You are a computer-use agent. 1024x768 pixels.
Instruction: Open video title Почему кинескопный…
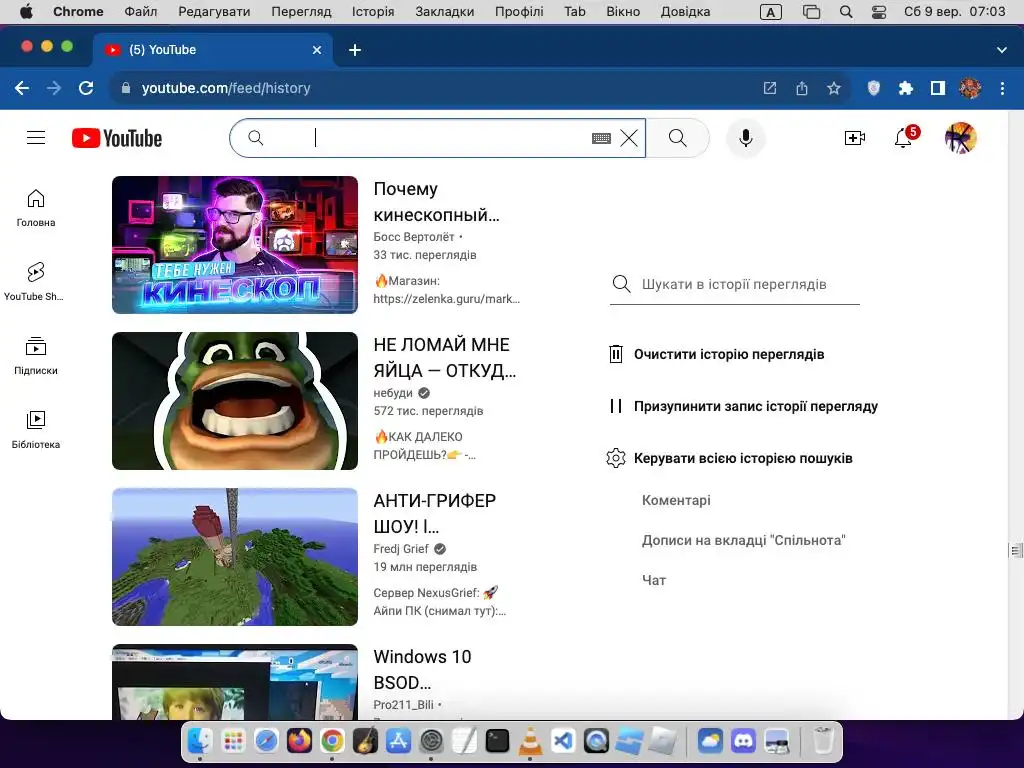point(436,202)
